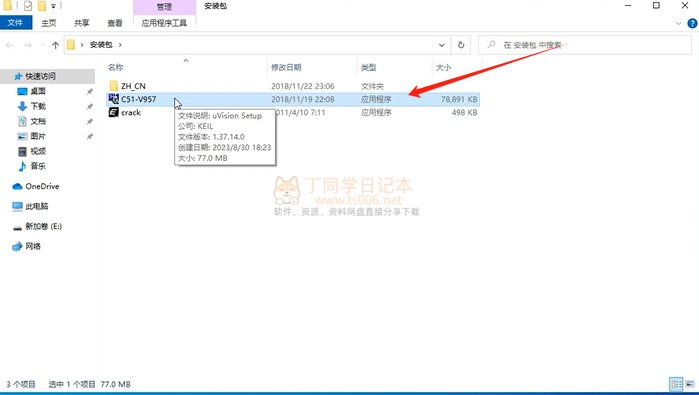Open the ZH_CN folder
The image size is (699, 395).
click(133, 86)
